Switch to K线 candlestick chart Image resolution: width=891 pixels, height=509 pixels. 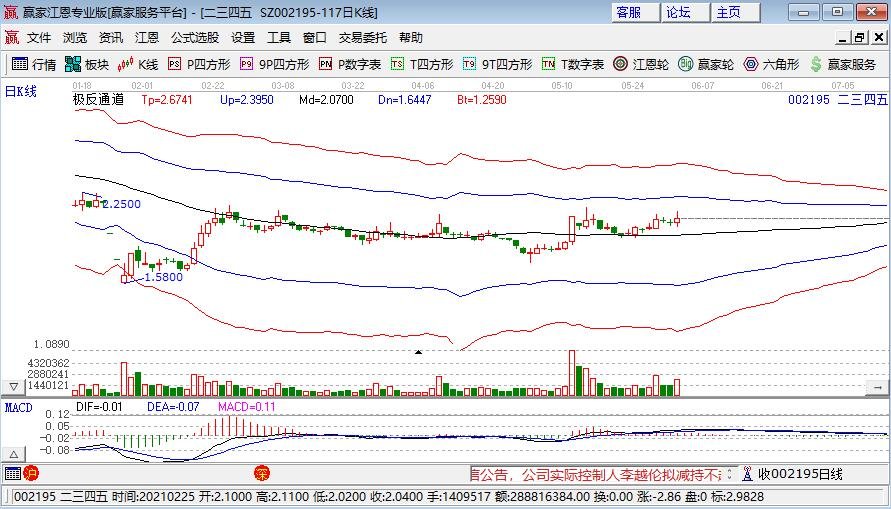click(138, 64)
